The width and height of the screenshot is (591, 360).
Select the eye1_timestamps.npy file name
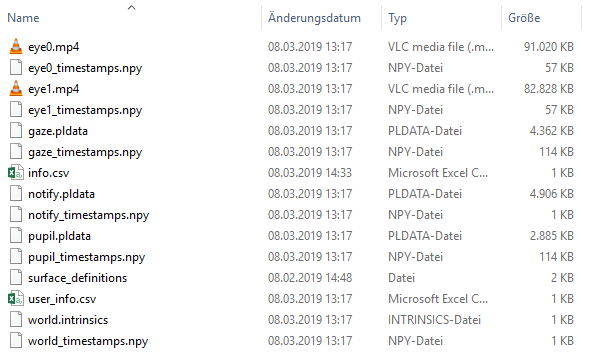(x=85, y=110)
